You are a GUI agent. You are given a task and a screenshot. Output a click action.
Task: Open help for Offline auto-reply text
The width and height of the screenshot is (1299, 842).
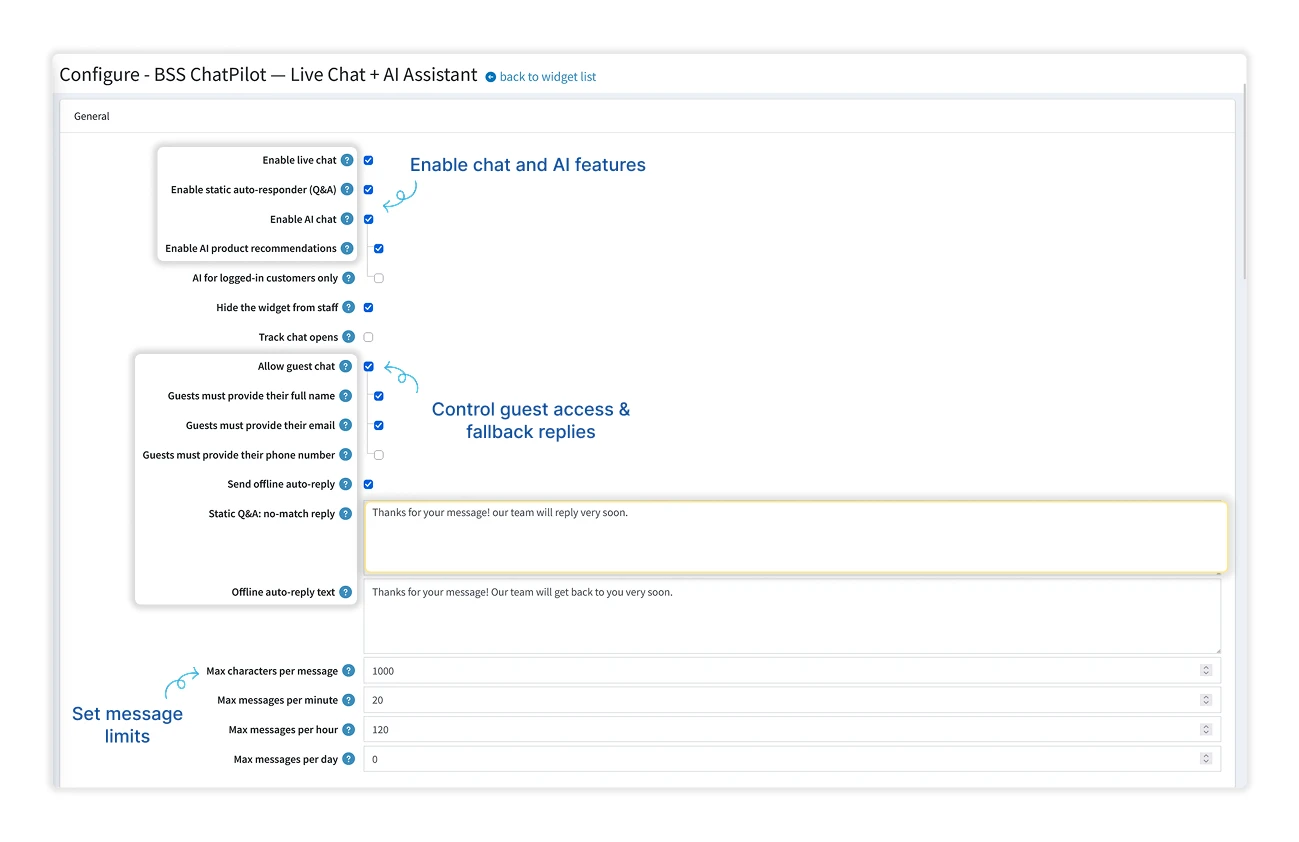pos(346,592)
